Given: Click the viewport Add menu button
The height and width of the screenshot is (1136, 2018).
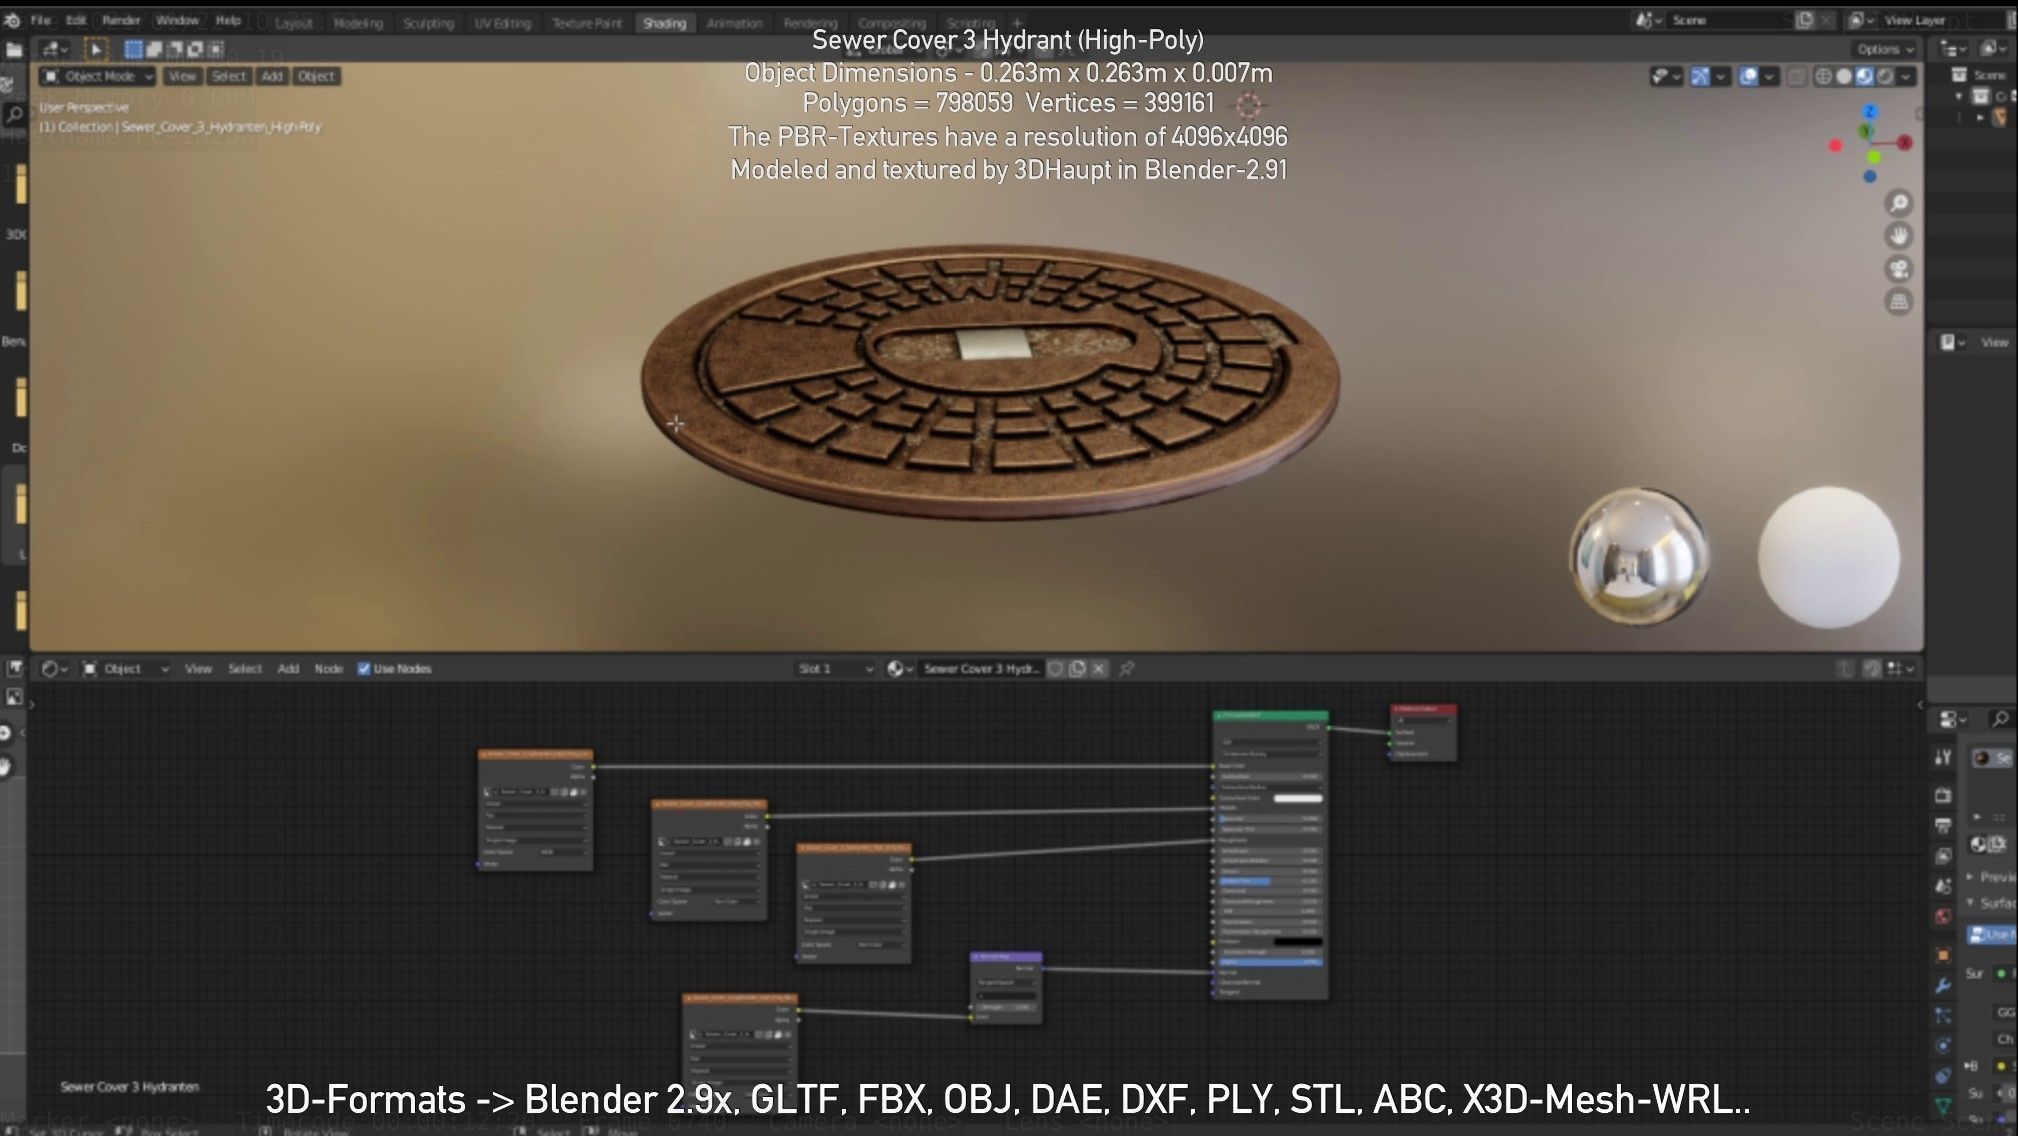Looking at the screenshot, I should click(272, 76).
